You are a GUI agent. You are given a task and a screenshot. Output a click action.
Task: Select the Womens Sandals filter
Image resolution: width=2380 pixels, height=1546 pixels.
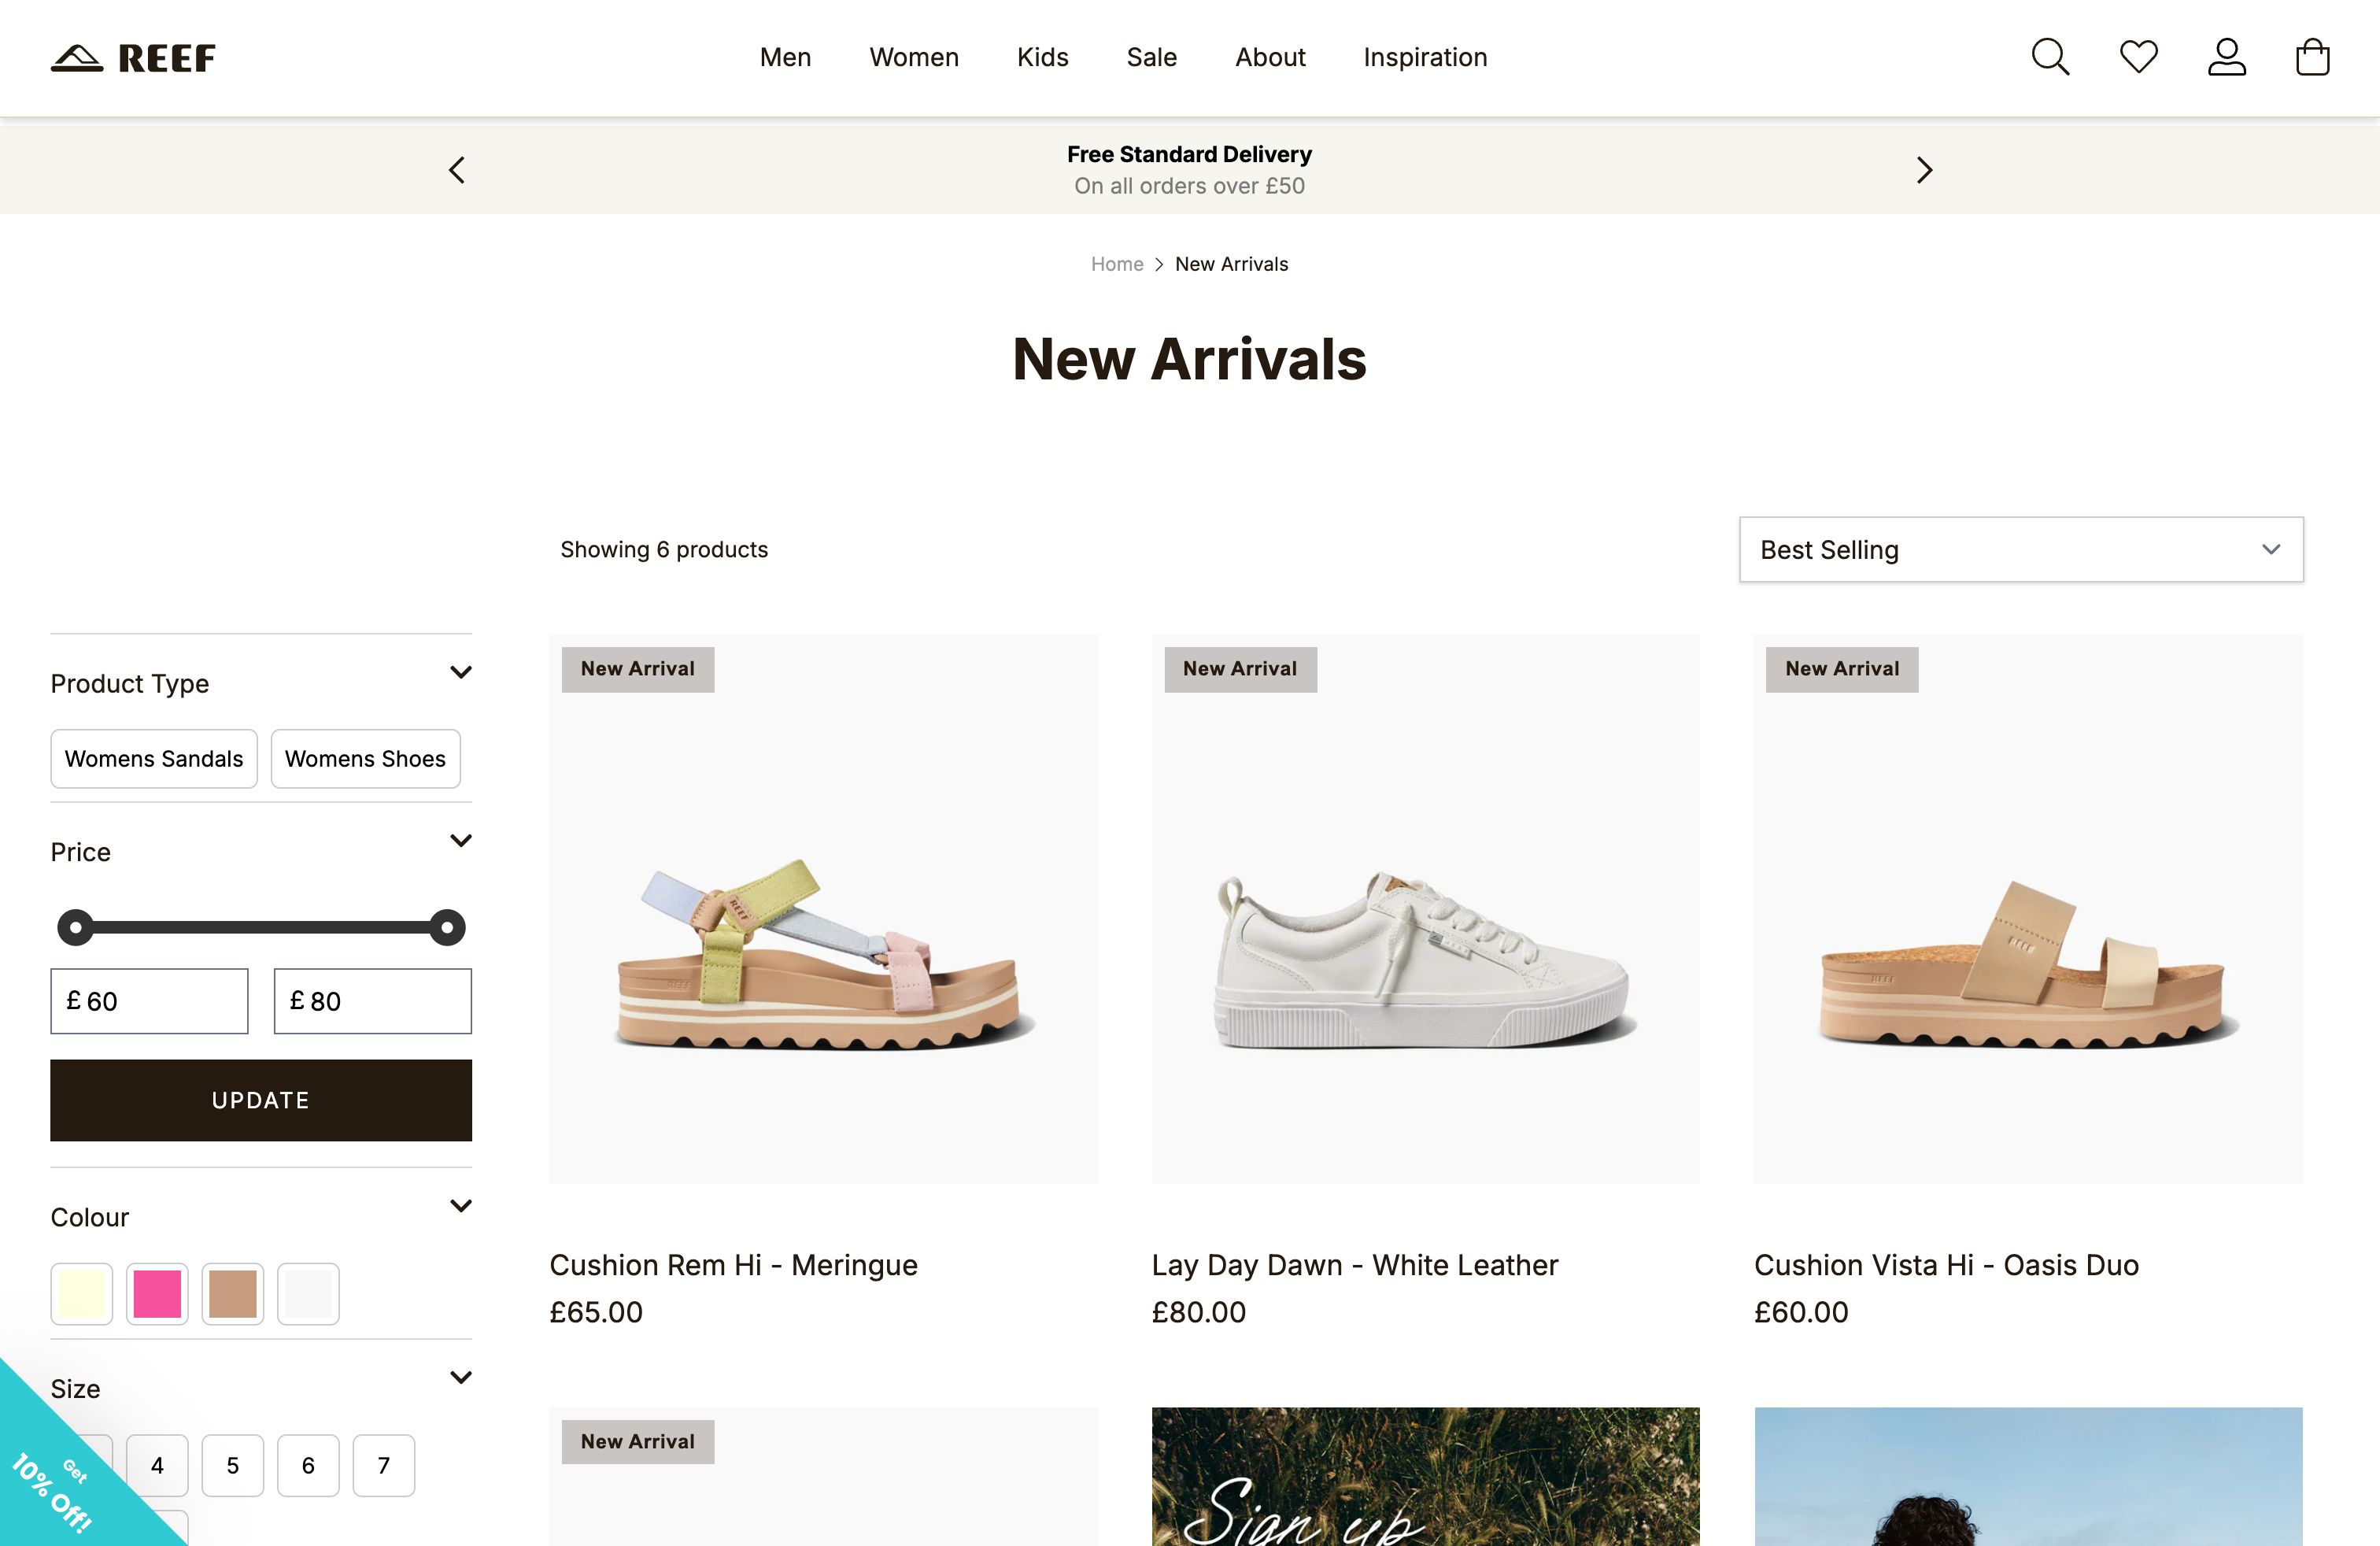point(153,758)
